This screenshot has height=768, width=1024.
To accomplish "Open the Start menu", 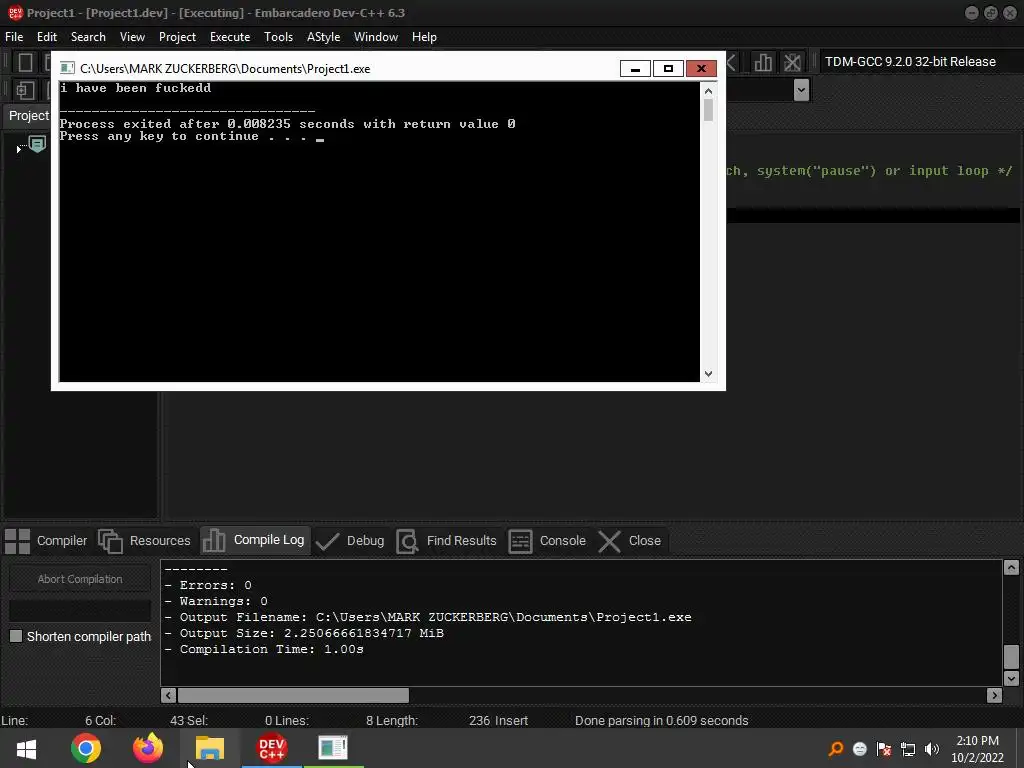I will pos(26,748).
